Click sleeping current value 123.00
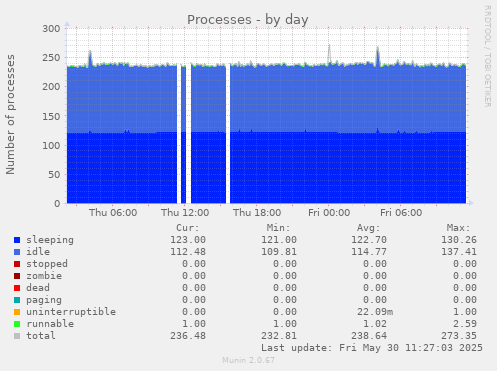This screenshot has width=497, height=371. pyautogui.click(x=188, y=240)
